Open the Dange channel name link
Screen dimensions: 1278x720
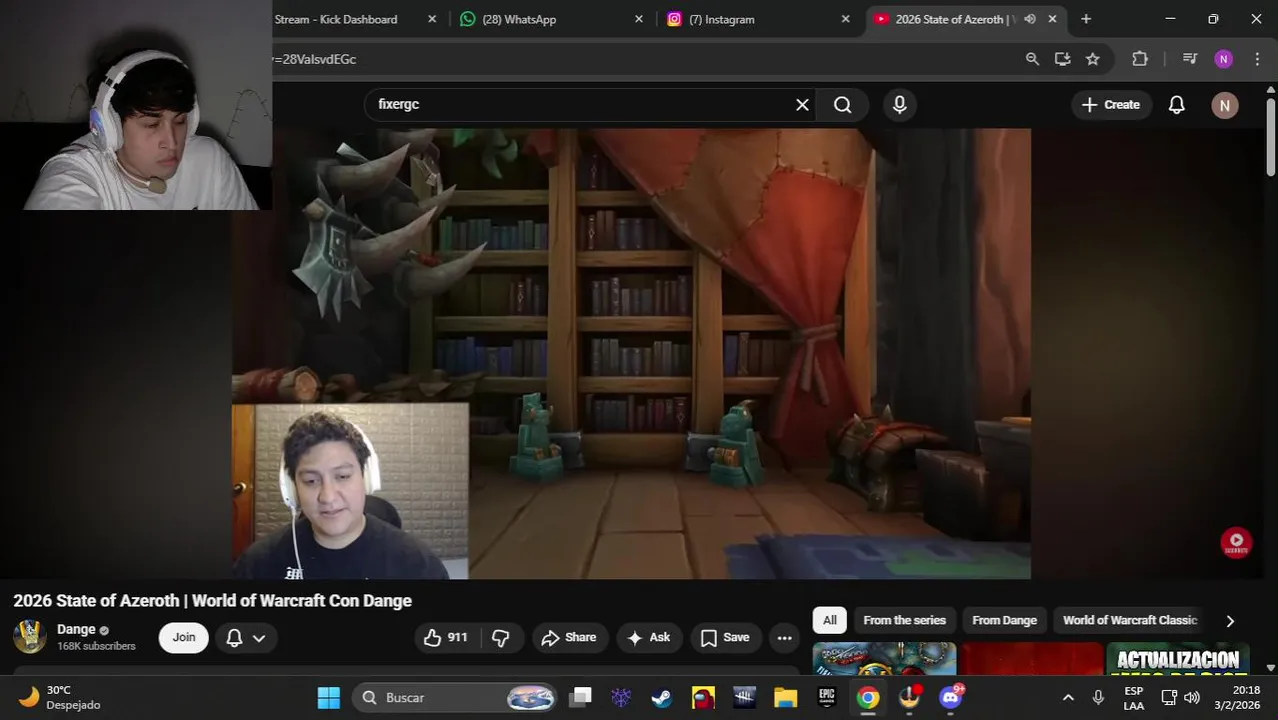pos(76,629)
